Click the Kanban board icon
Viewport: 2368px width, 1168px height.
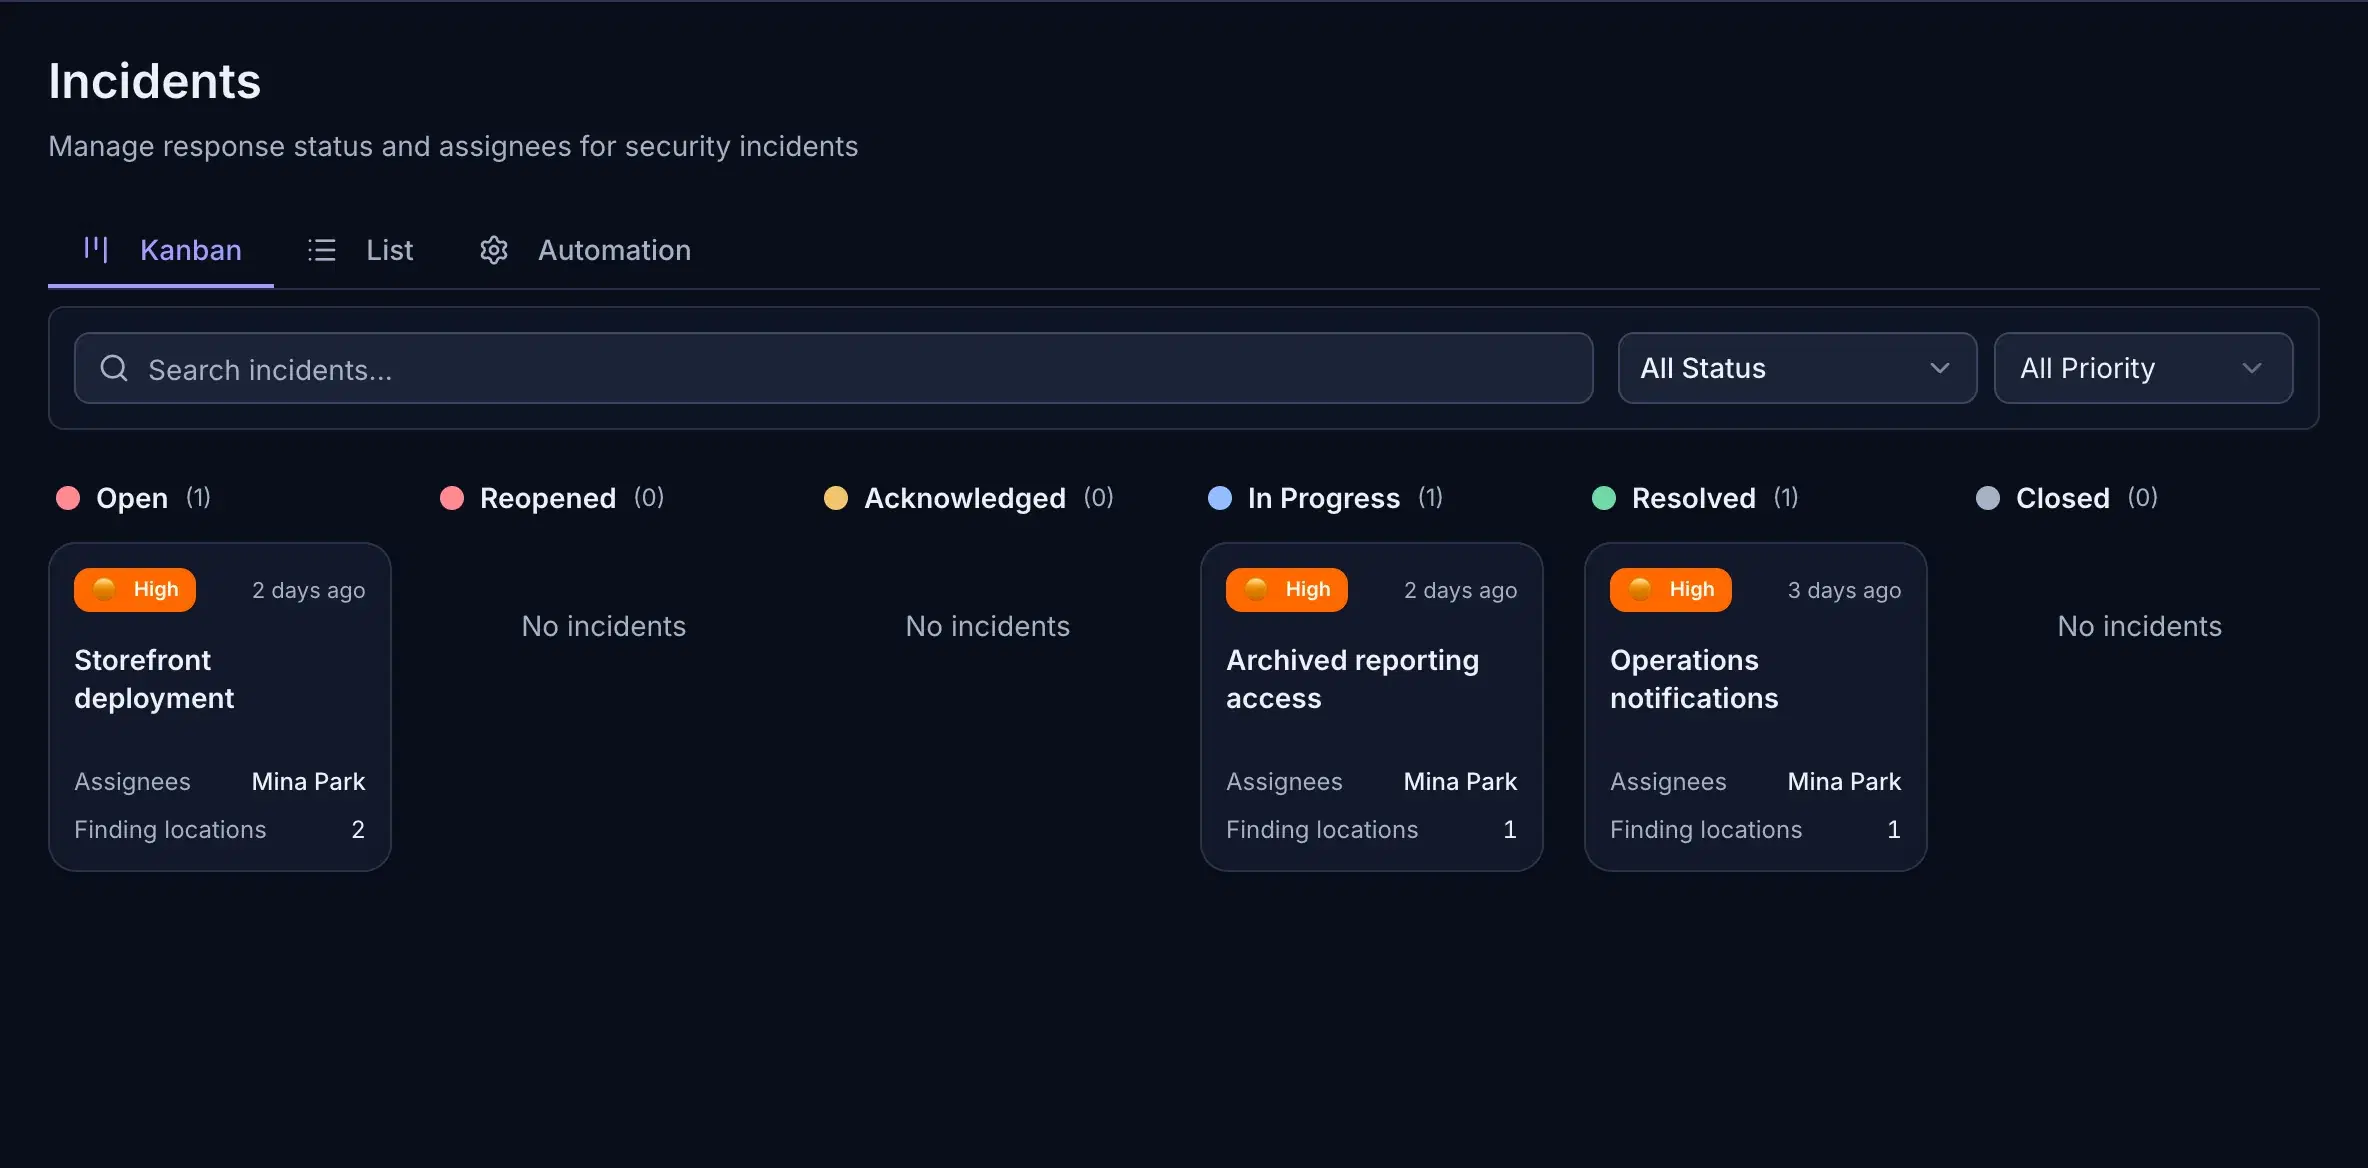coord(96,249)
